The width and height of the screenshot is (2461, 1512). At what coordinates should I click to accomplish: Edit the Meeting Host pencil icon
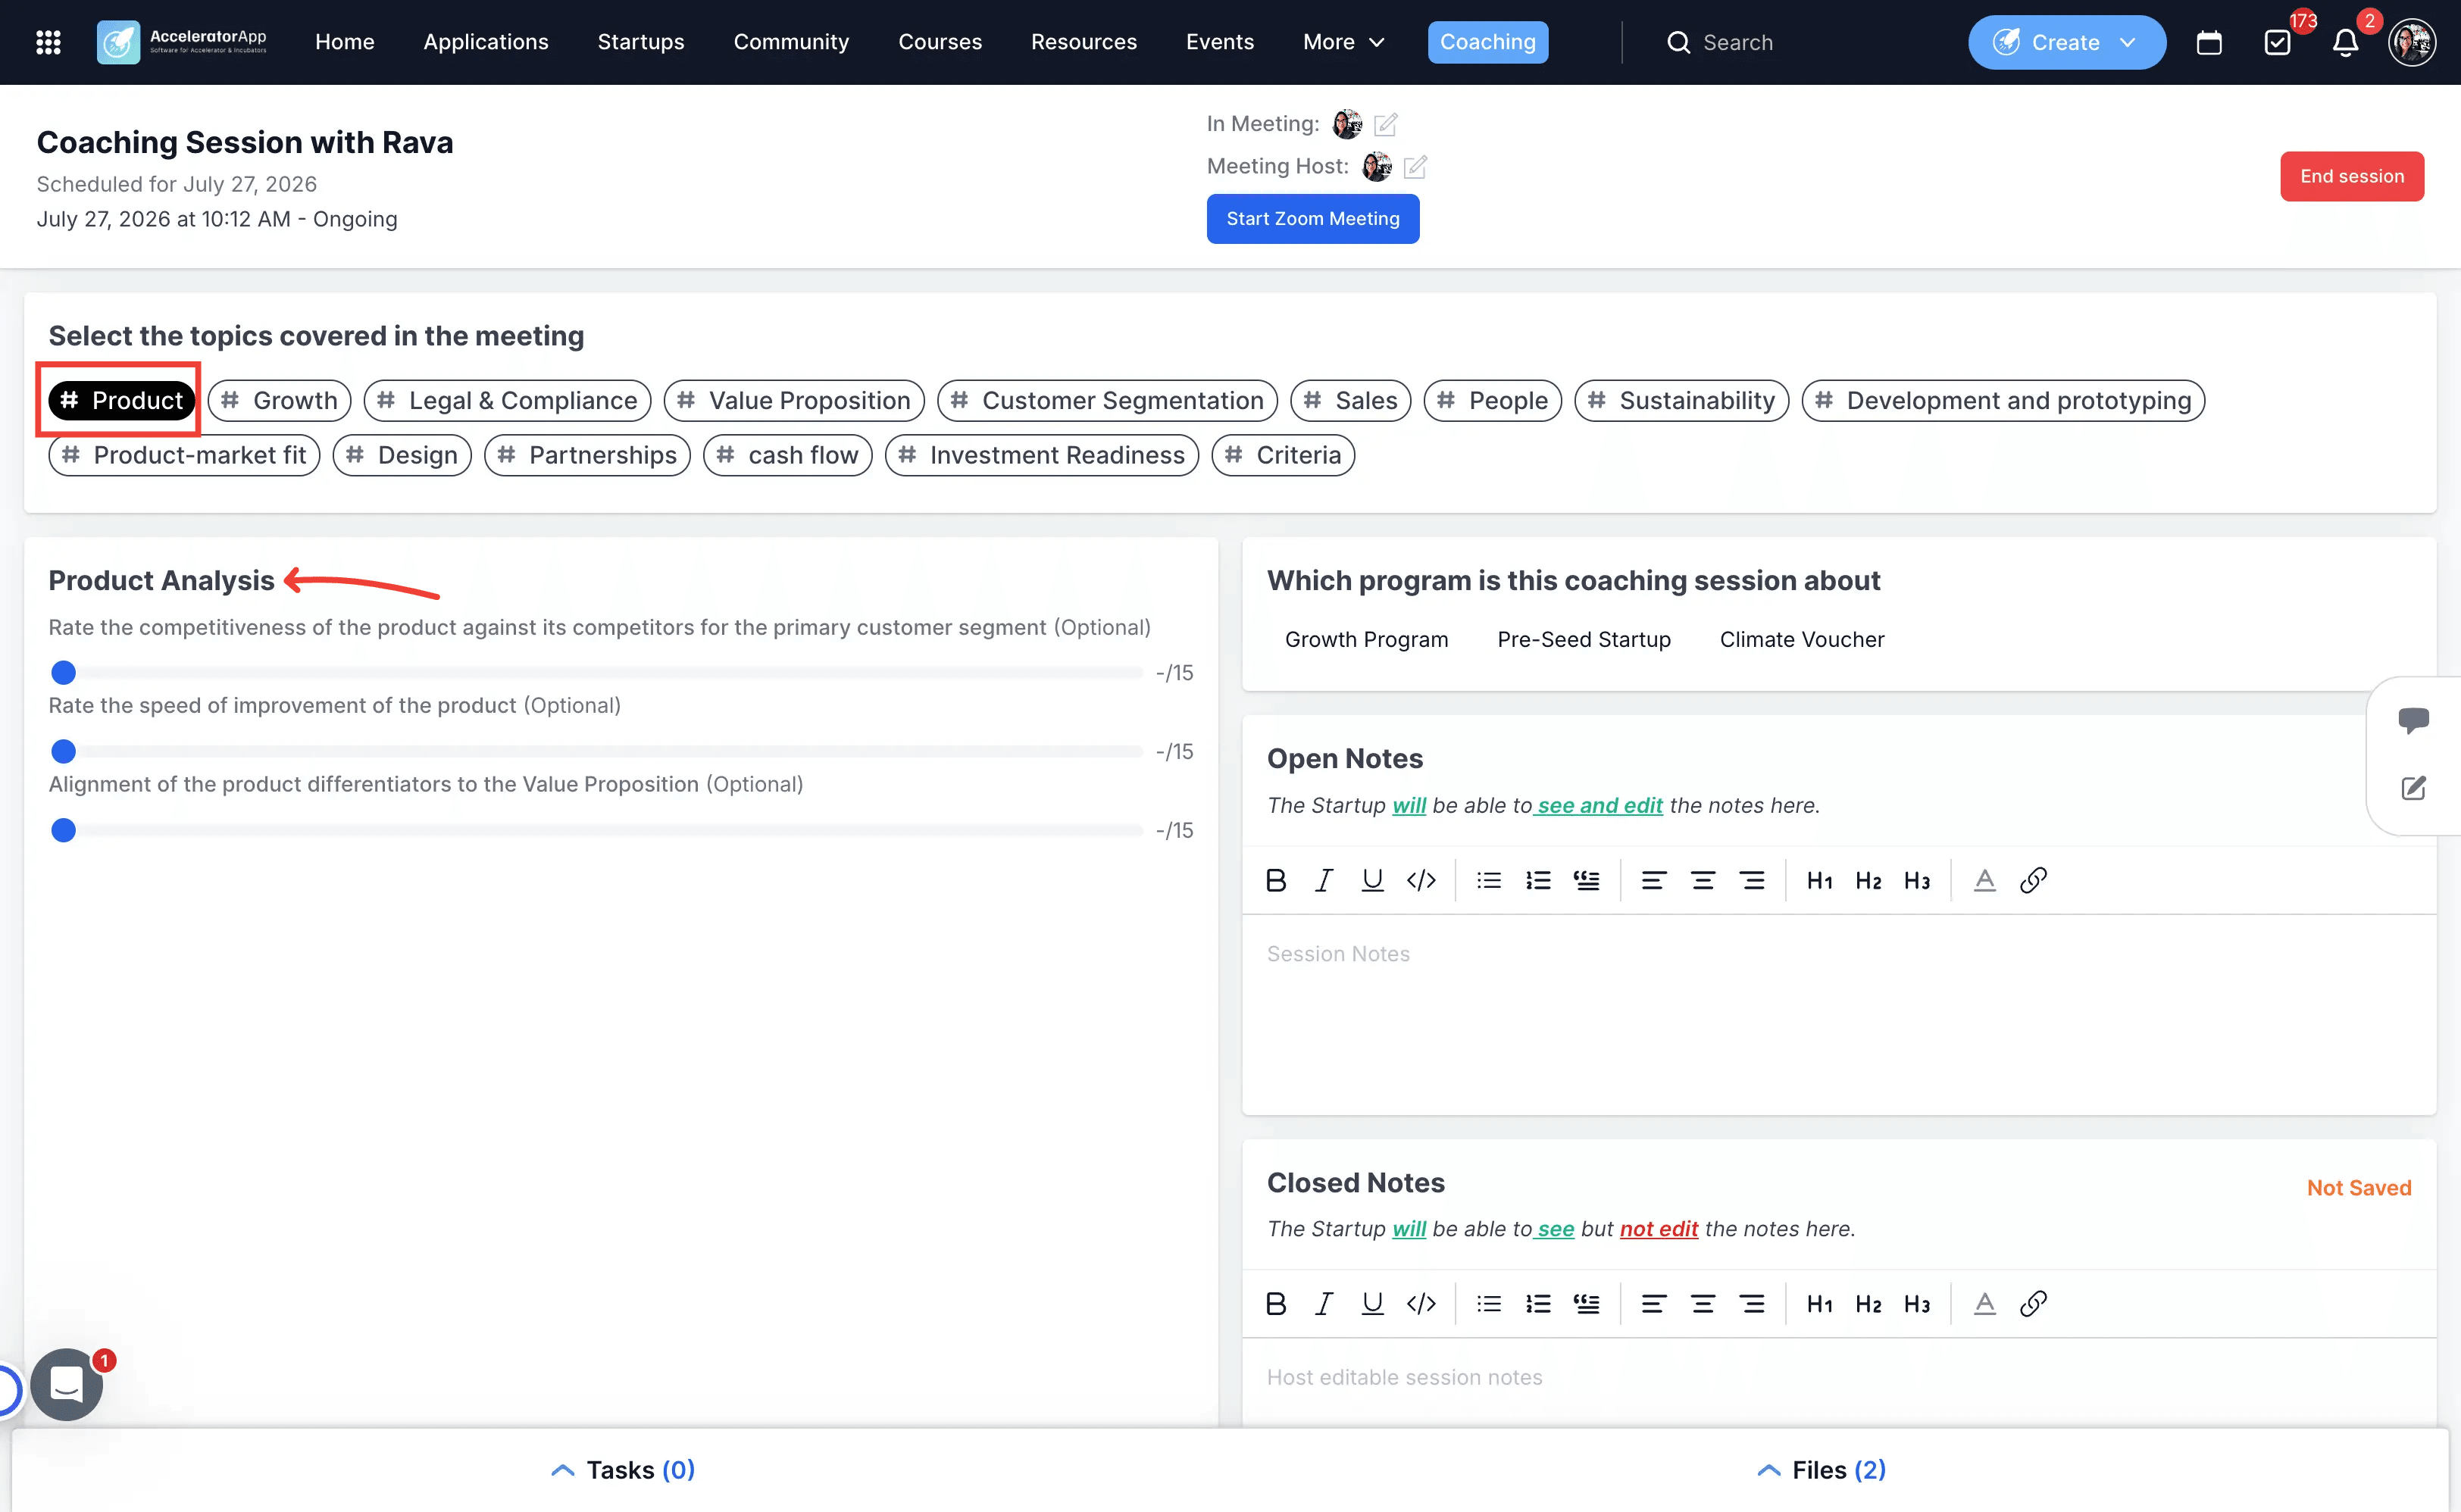pyautogui.click(x=1415, y=167)
